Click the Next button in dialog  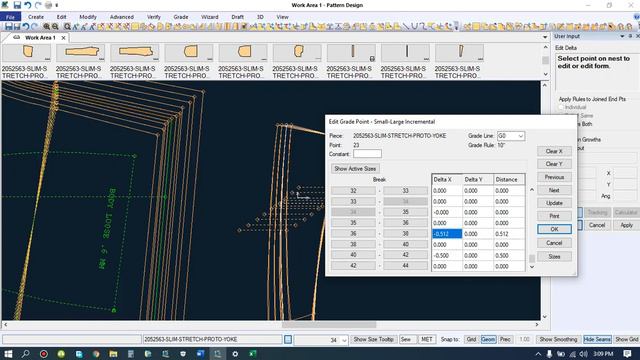coord(554,190)
